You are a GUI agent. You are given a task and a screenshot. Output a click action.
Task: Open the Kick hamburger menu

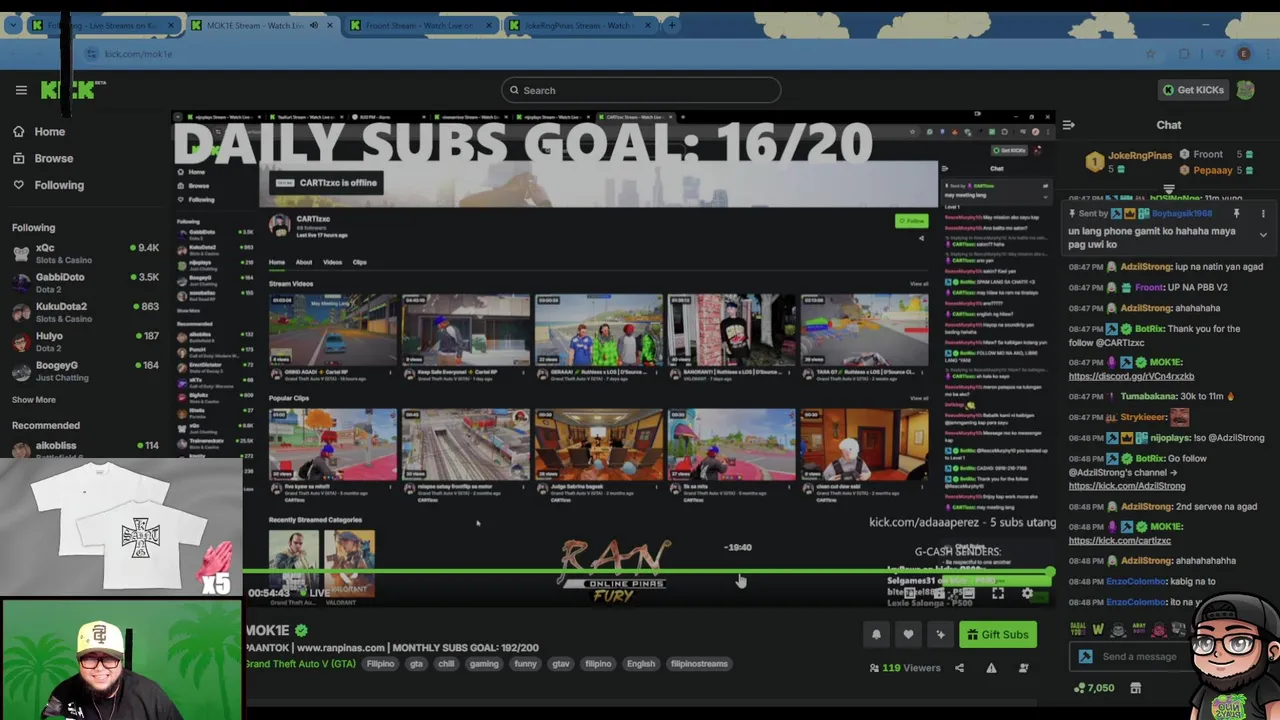pyautogui.click(x=21, y=90)
